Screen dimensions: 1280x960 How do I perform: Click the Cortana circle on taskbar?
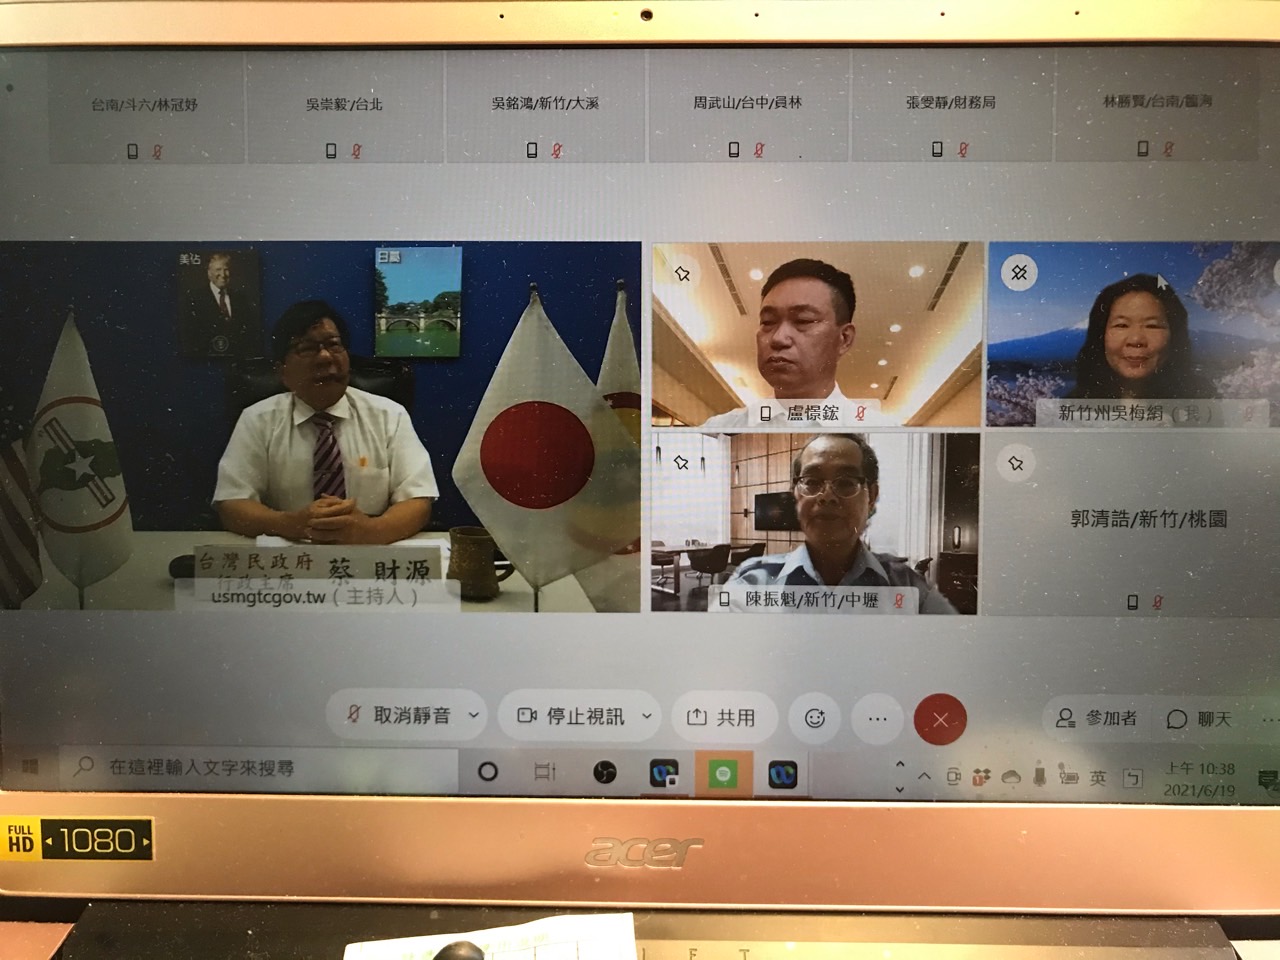(x=488, y=772)
